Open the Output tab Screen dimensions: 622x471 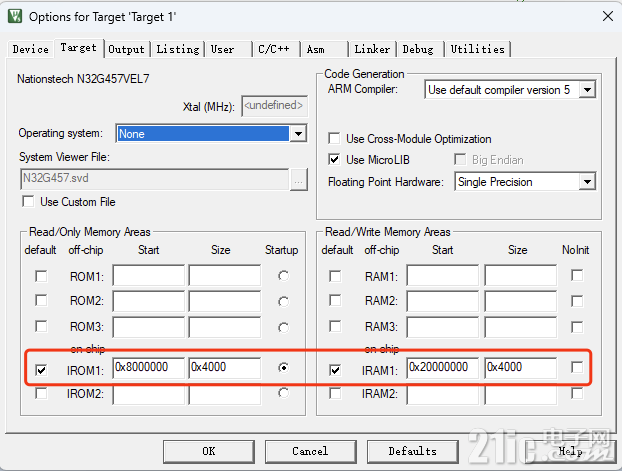[x=127, y=49]
